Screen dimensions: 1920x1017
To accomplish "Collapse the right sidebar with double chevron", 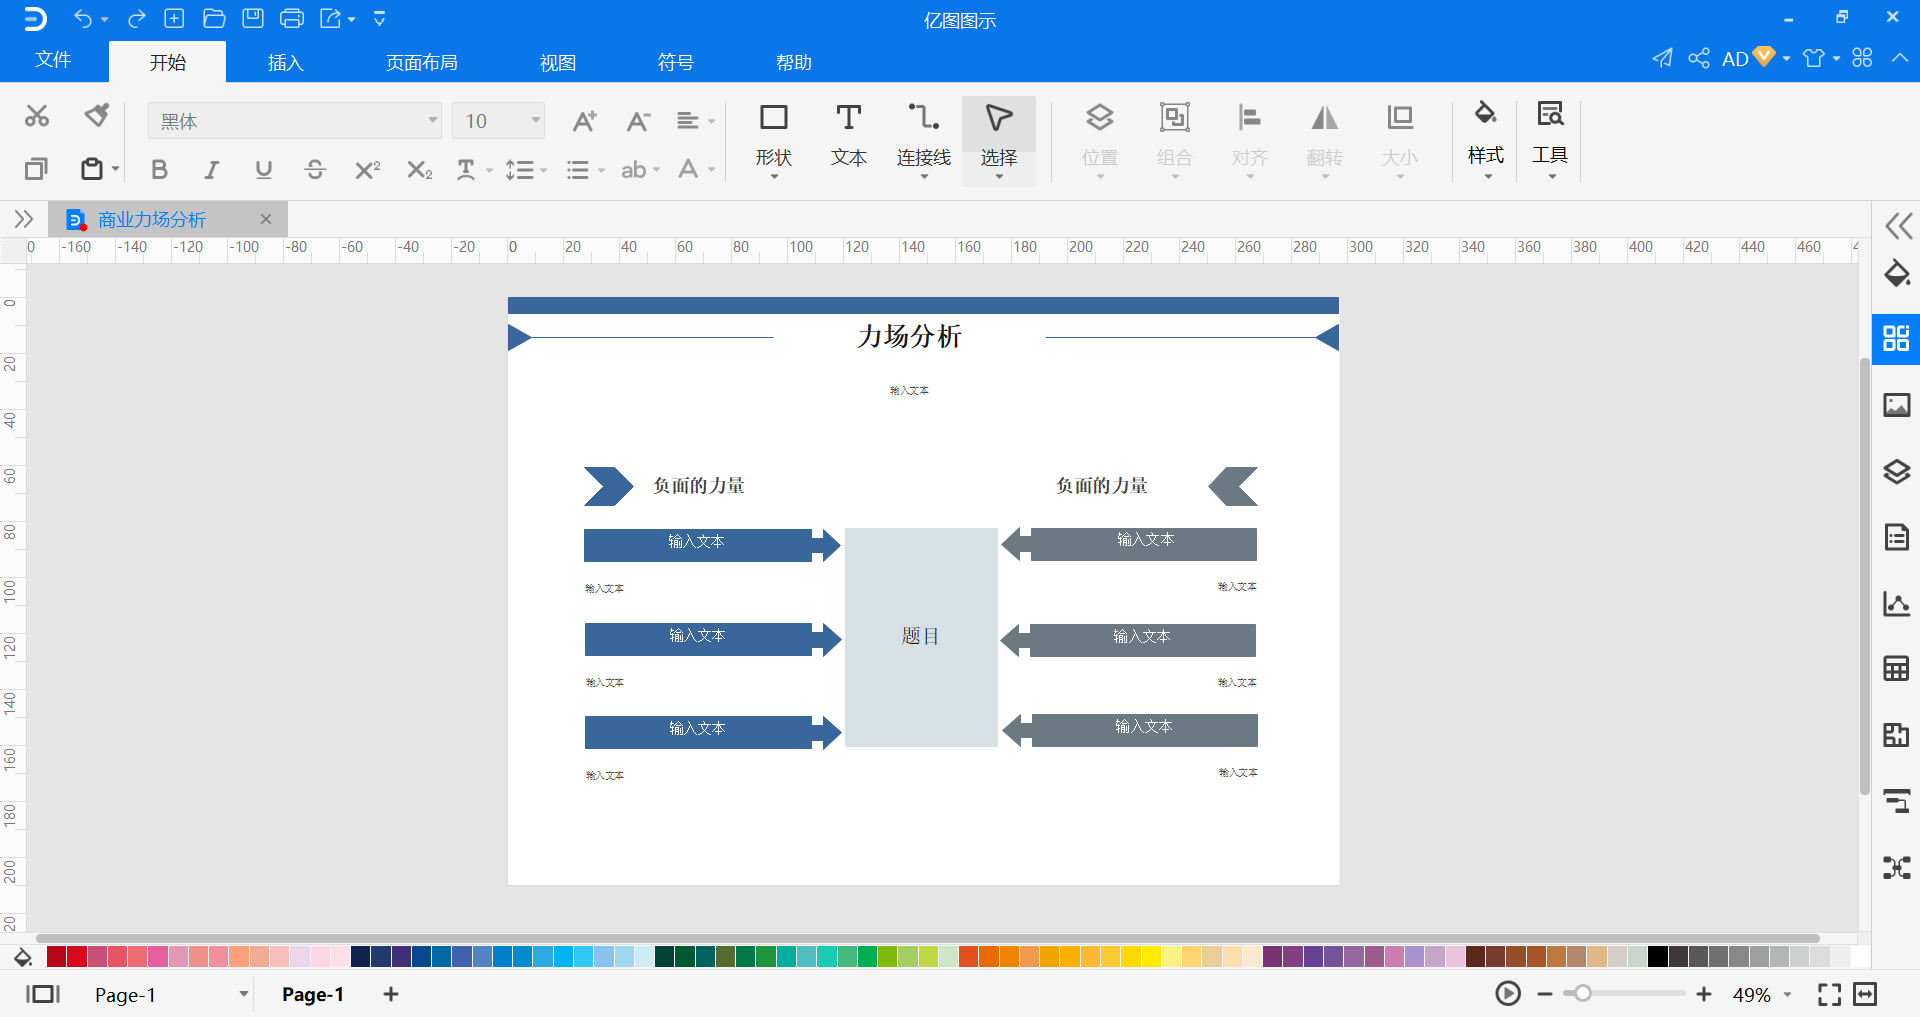I will pyautogui.click(x=1898, y=225).
